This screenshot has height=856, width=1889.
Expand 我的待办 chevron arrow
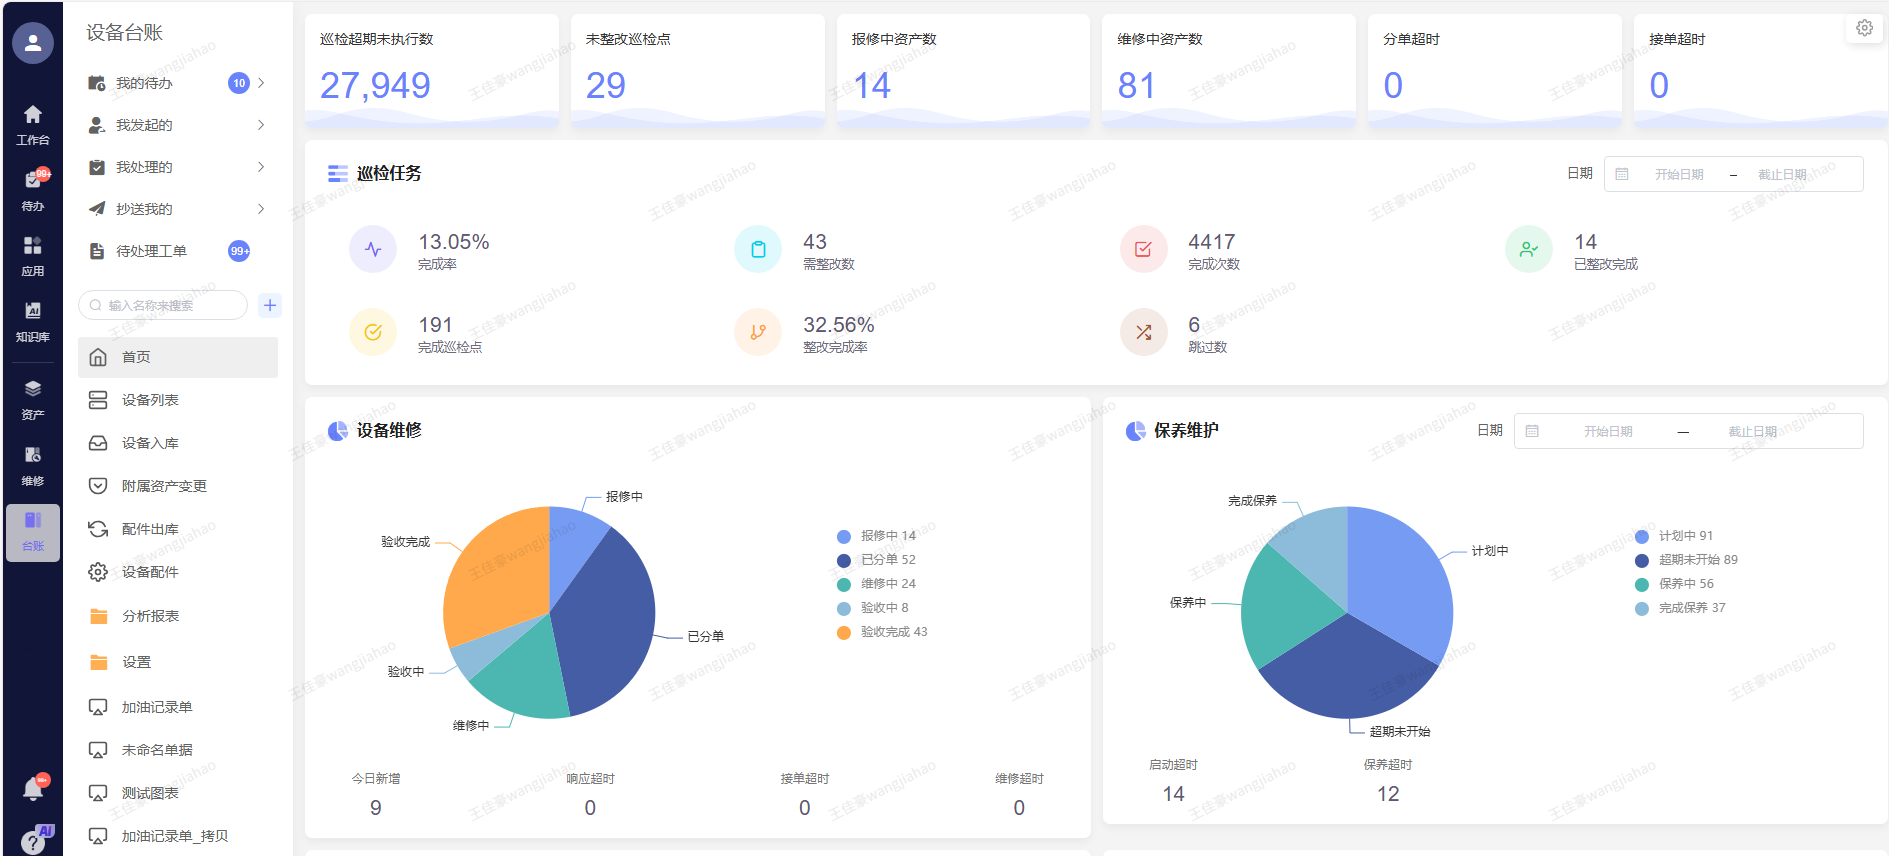(x=261, y=83)
